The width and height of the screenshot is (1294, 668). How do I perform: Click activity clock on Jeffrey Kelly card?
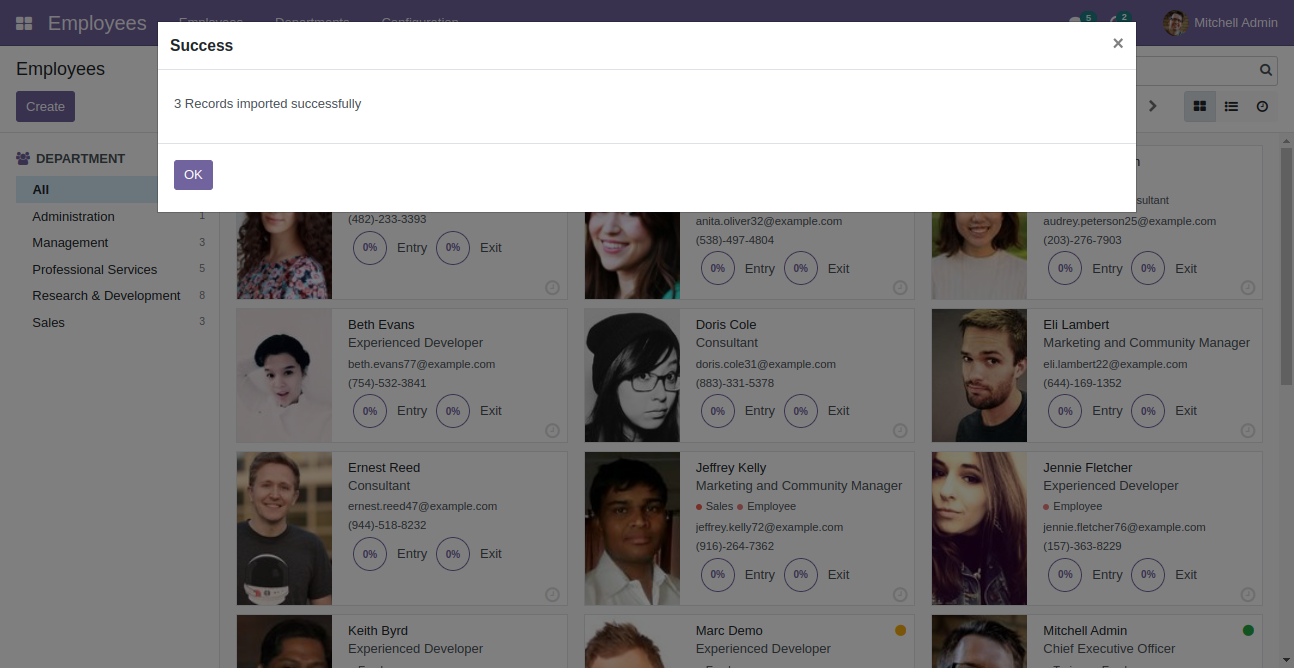point(900,594)
